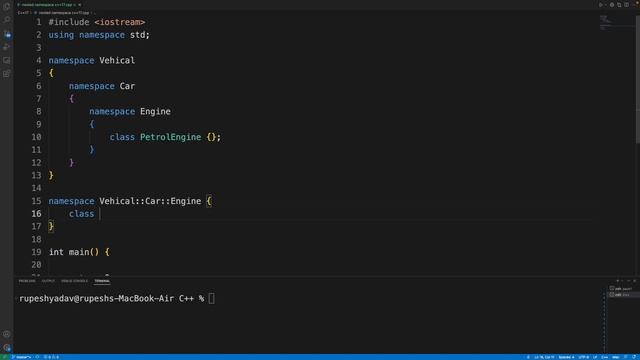The width and height of the screenshot is (640, 360).
Task: Click 'PetrolEngine' class name on line 10
Action: click(171, 137)
